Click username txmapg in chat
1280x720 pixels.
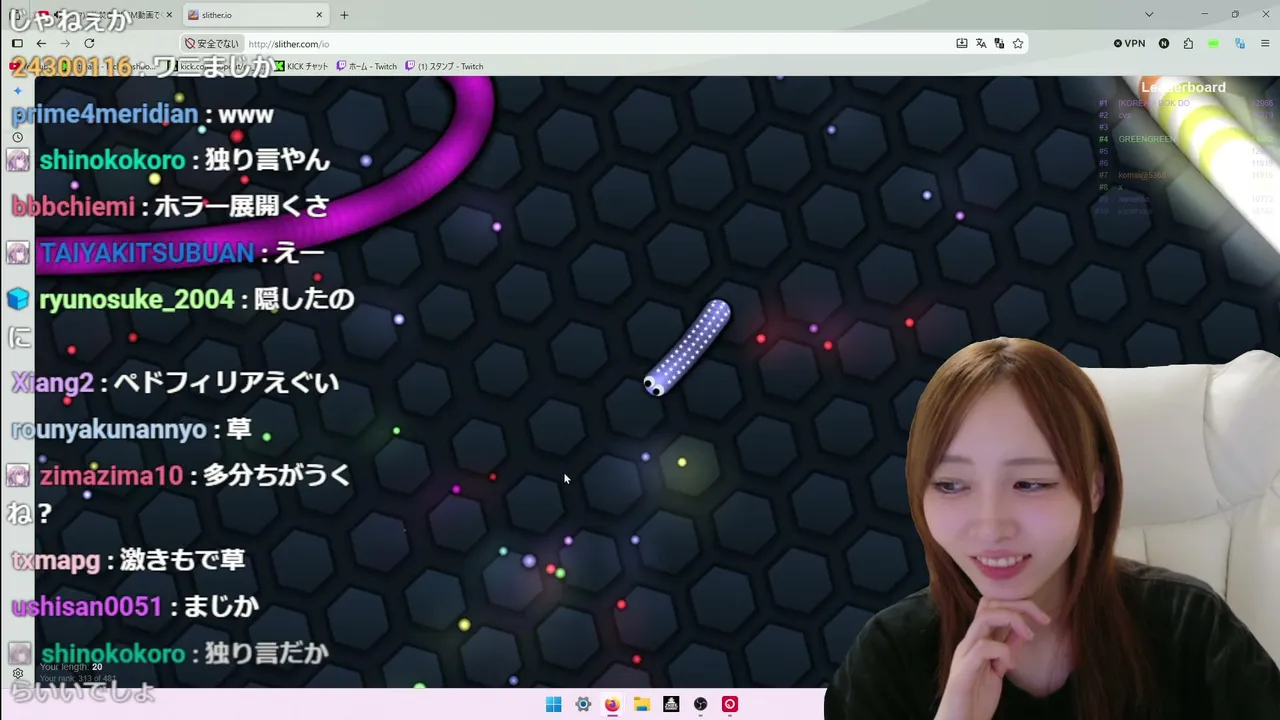click(56, 560)
